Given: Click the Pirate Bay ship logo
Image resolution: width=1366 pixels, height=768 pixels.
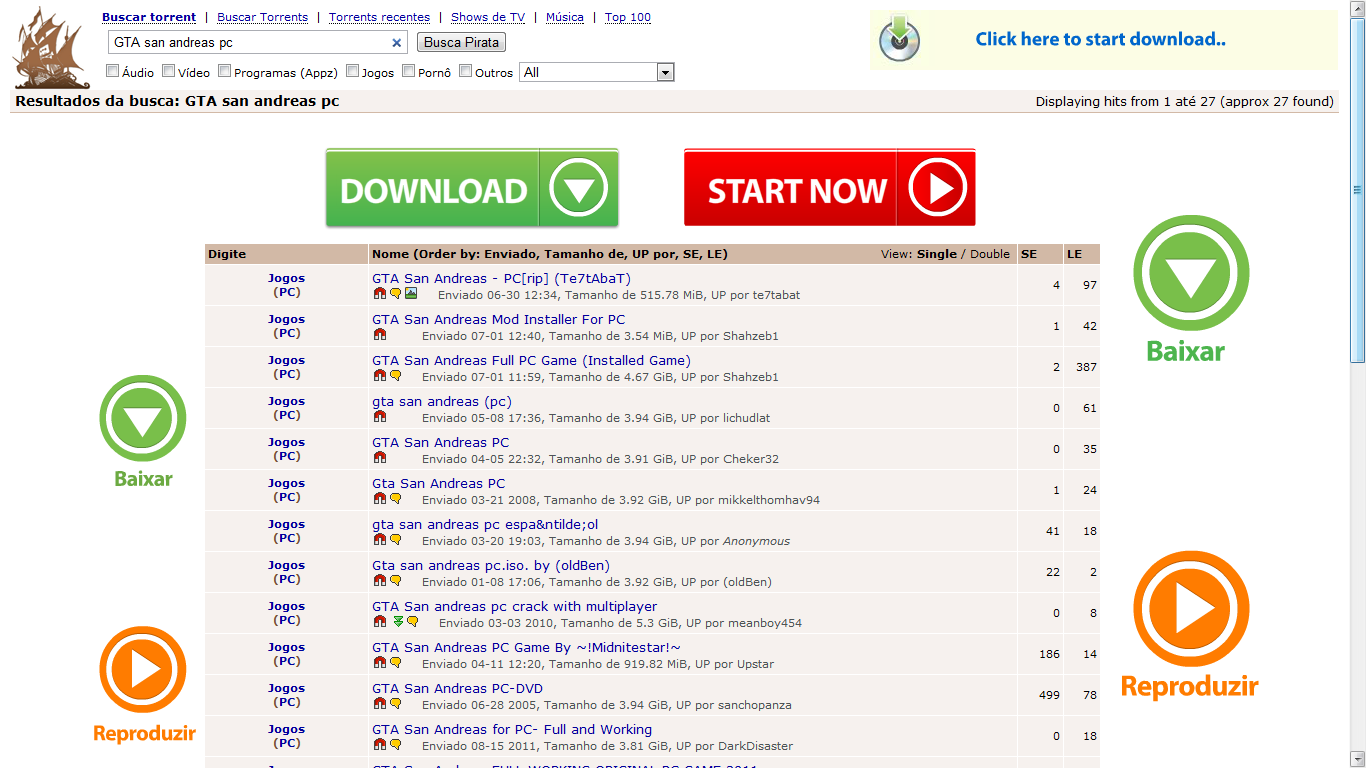Looking at the screenshot, I should 51,48.
